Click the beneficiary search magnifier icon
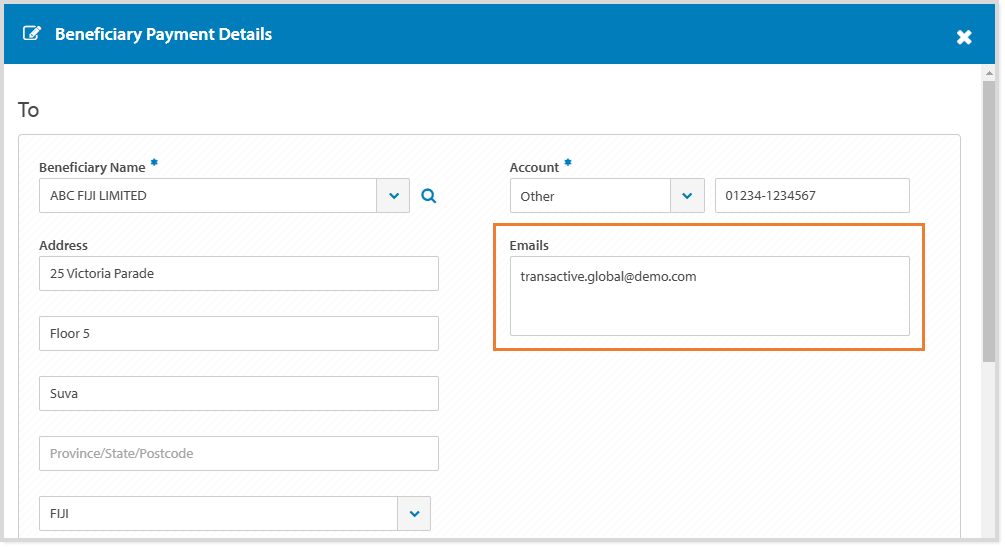 point(428,196)
